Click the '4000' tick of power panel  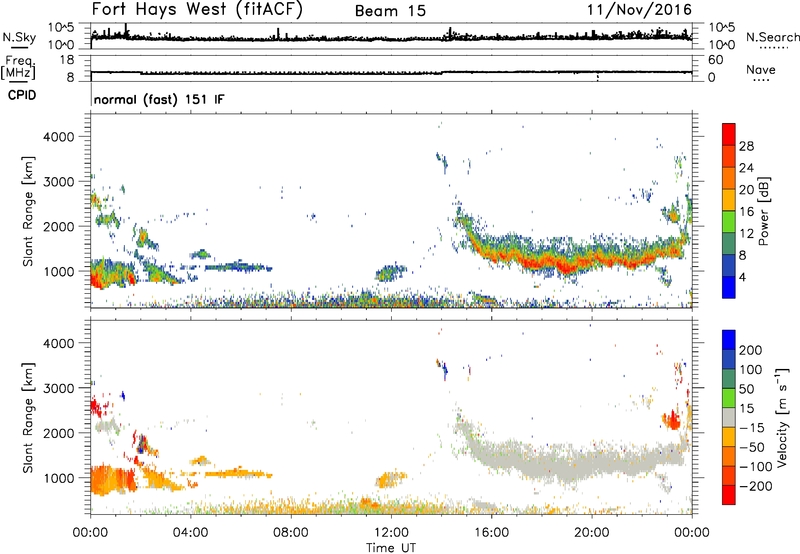tap(59, 137)
